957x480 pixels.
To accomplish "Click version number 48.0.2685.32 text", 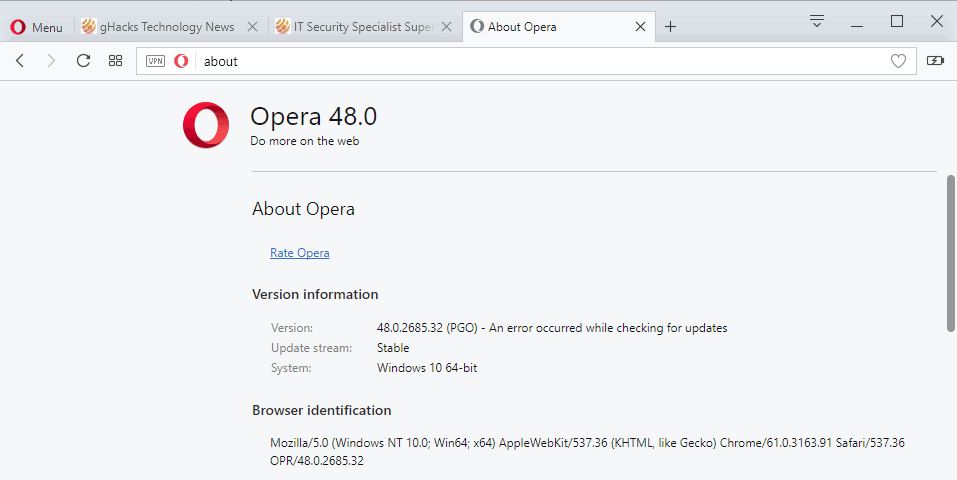I will pos(410,328).
